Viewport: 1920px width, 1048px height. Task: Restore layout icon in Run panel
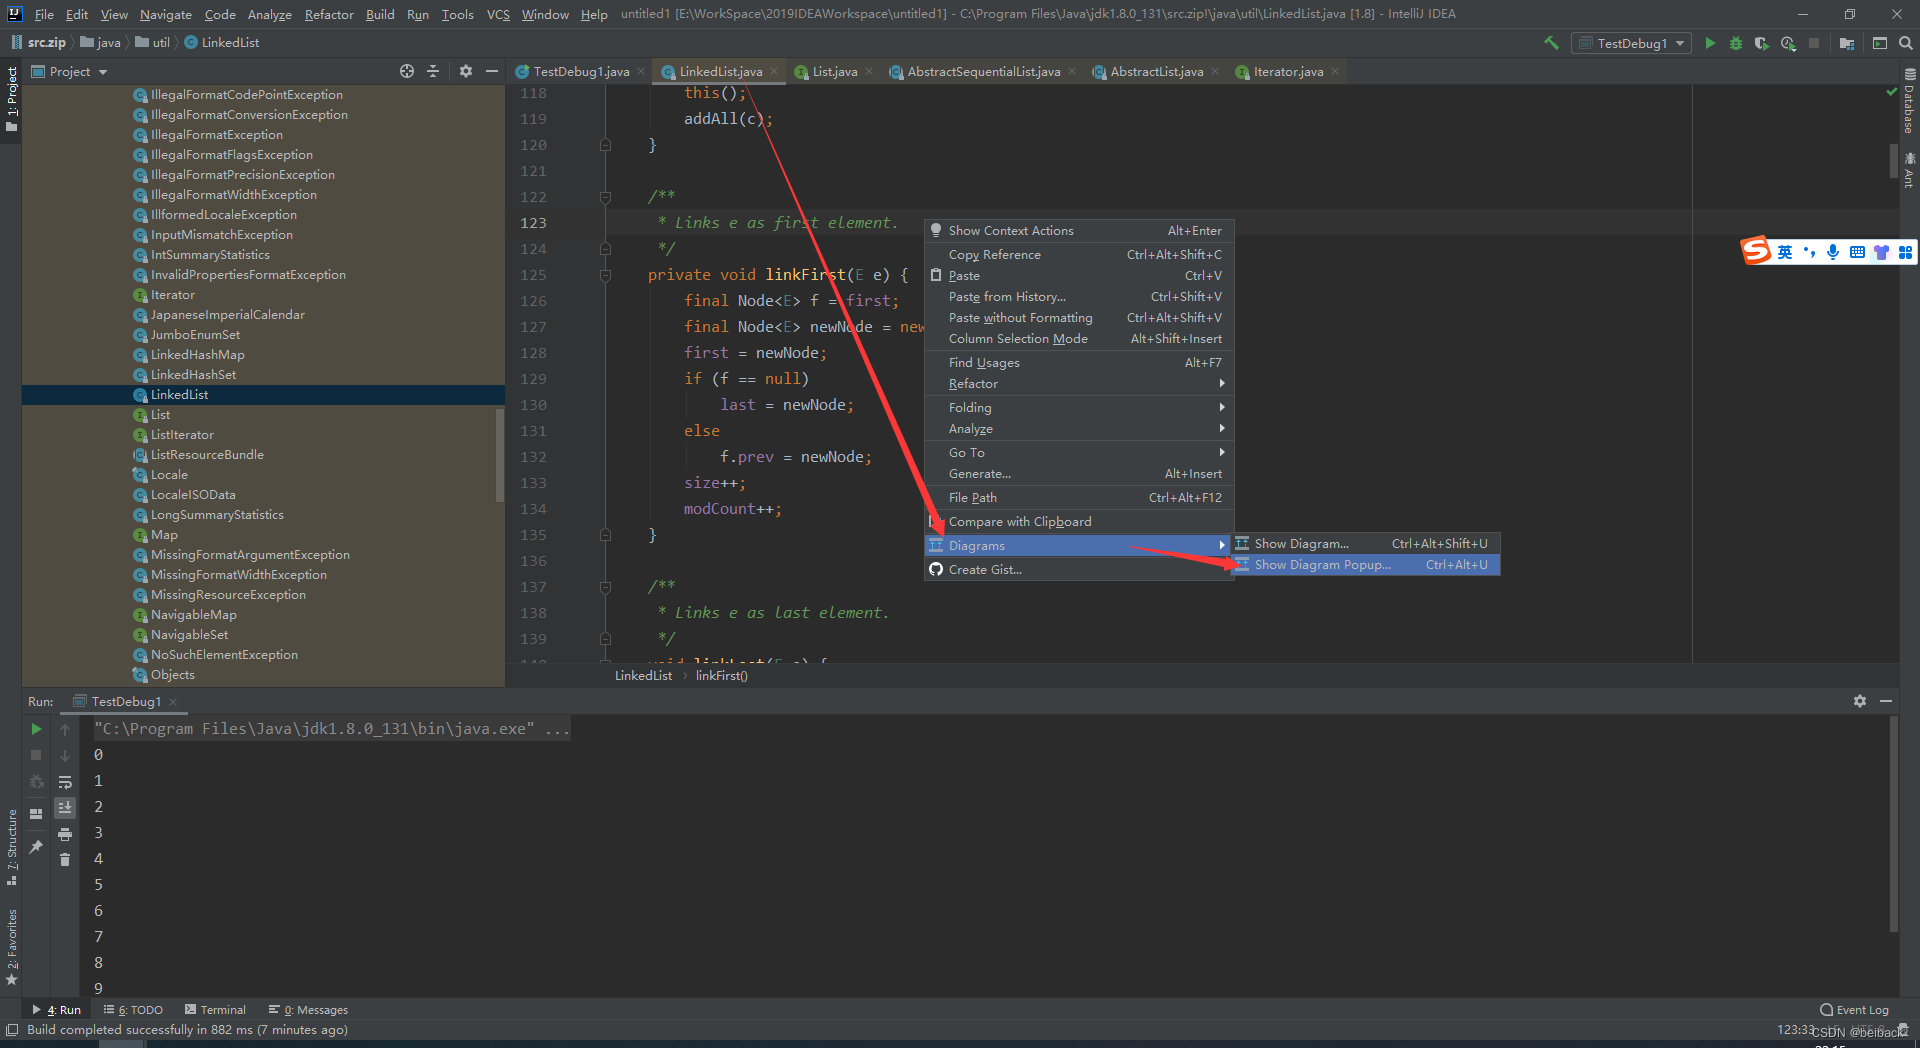[36, 814]
